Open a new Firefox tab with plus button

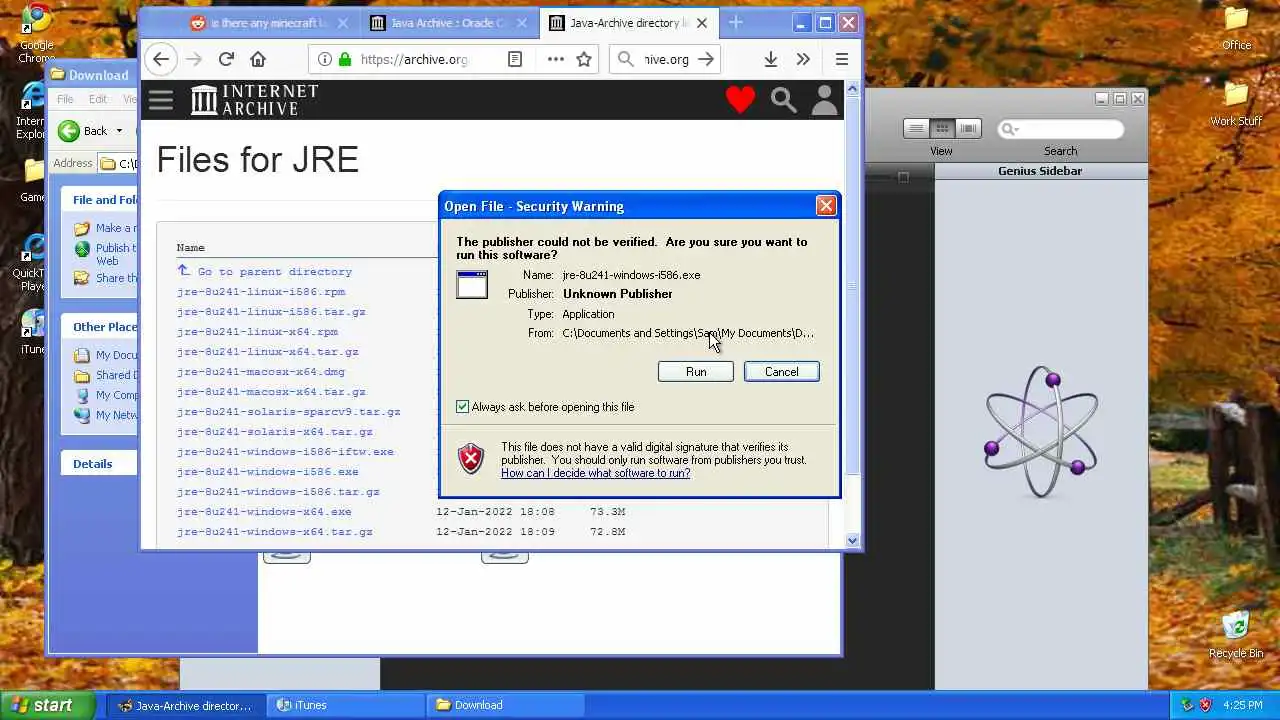click(x=736, y=23)
